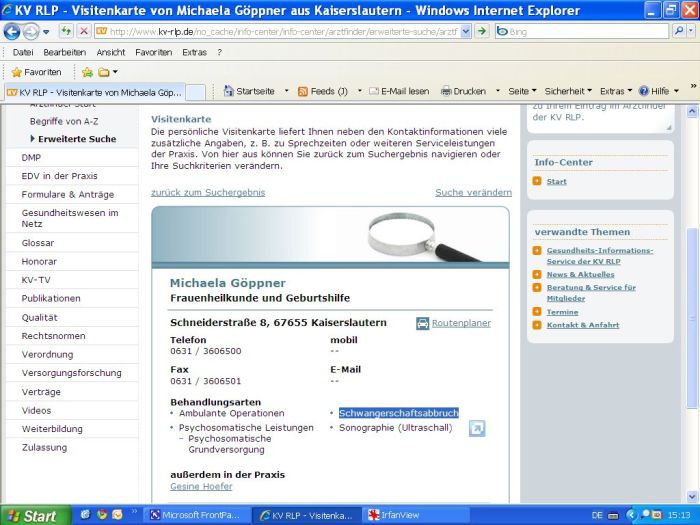Open the Termine related topic link
This screenshot has height=525, width=700.
tap(562, 312)
